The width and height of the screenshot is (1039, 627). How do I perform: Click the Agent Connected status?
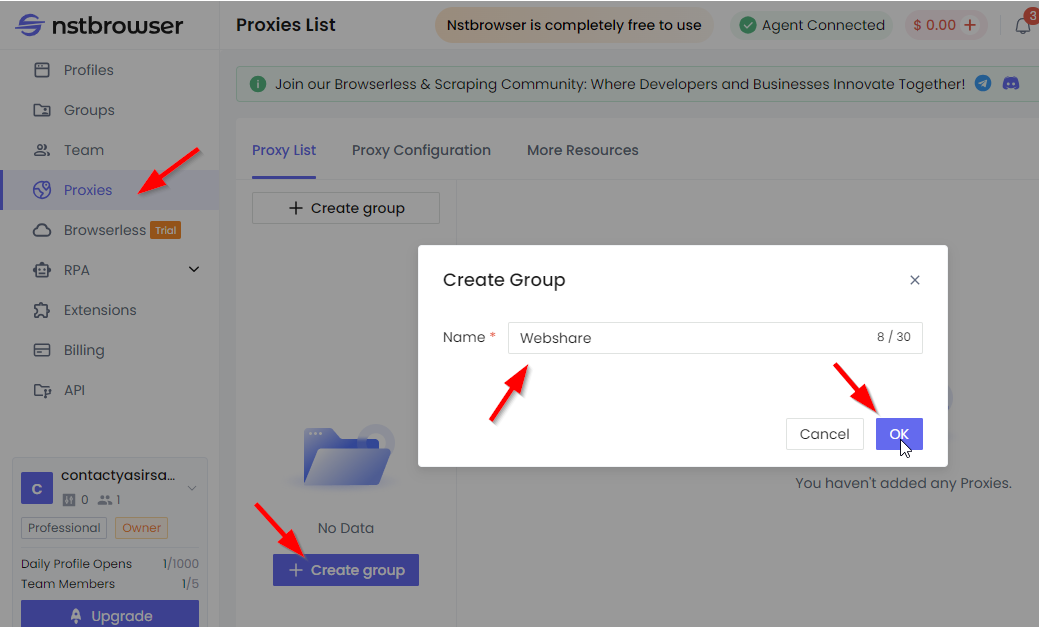pyautogui.click(x=812, y=25)
